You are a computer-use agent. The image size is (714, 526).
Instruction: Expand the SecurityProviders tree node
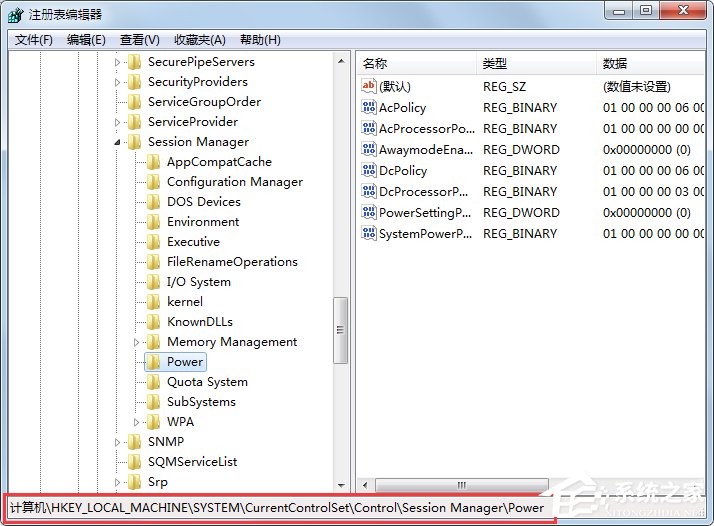tap(117, 82)
